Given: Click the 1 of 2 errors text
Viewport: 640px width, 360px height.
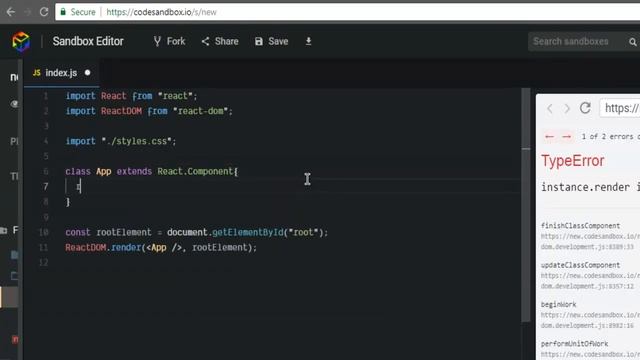Looking at the screenshot, I should pos(611,136).
